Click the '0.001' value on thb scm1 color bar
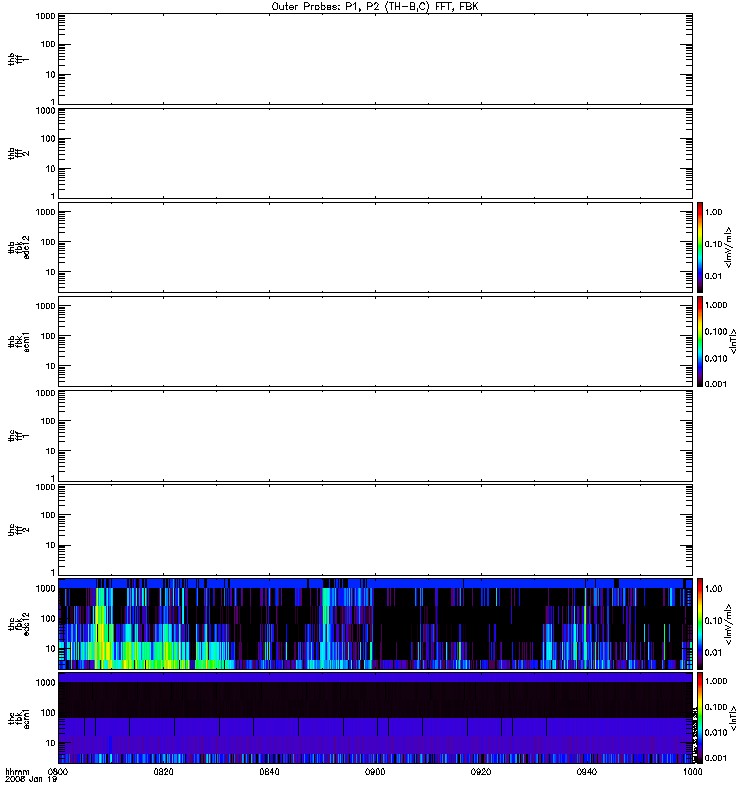Screen dimensions: 750x800 [x=716, y=384]
